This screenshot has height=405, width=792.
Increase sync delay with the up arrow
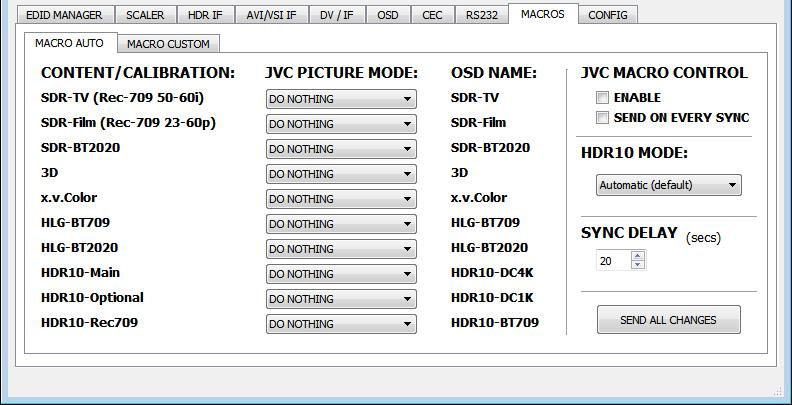(x=637, y=256)
